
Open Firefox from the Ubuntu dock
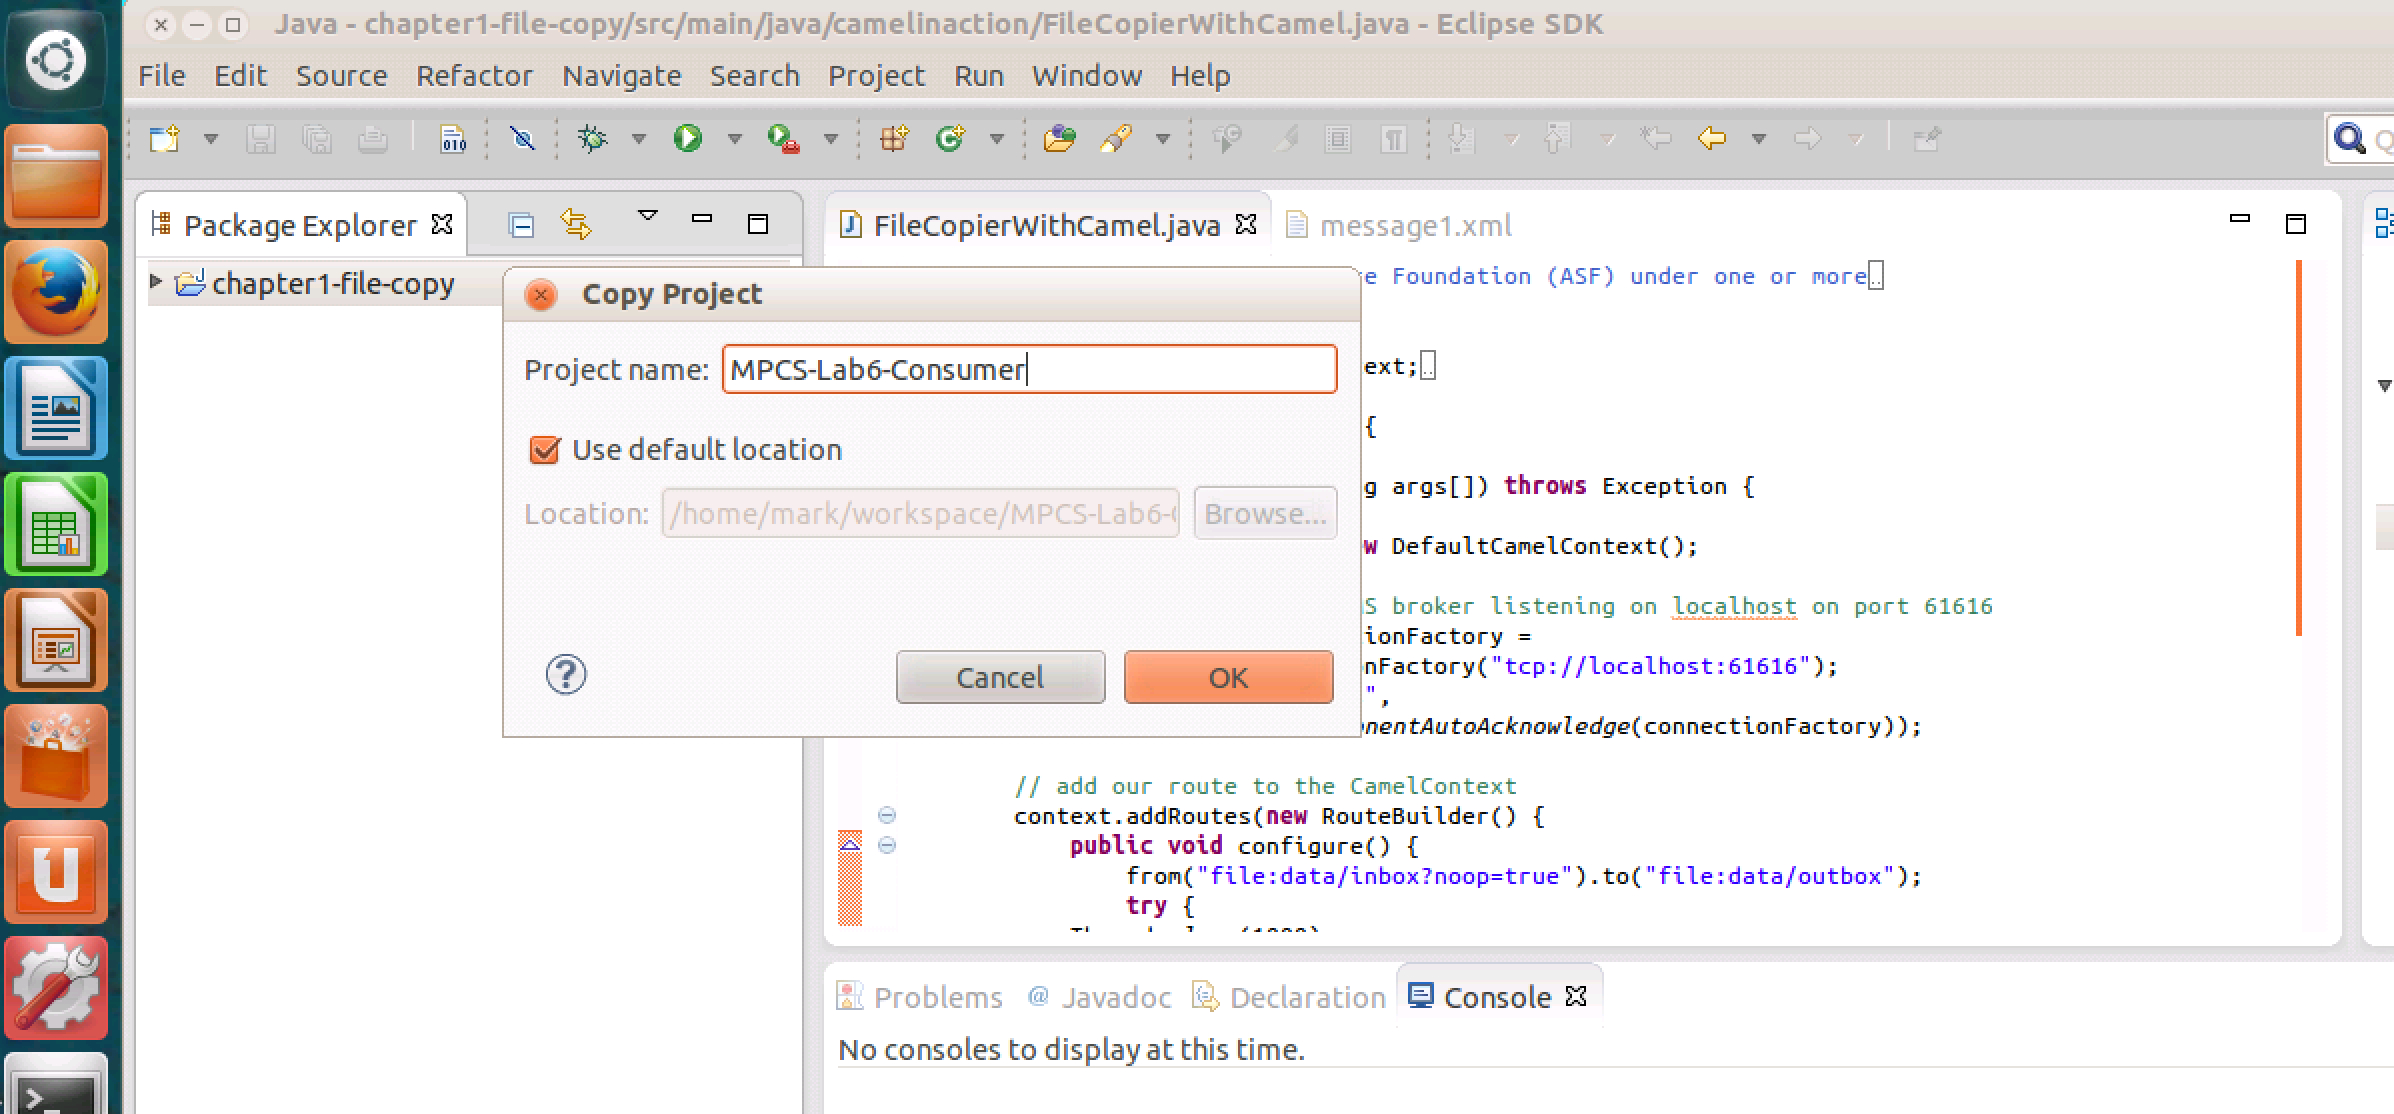click(x=56, y=291)
